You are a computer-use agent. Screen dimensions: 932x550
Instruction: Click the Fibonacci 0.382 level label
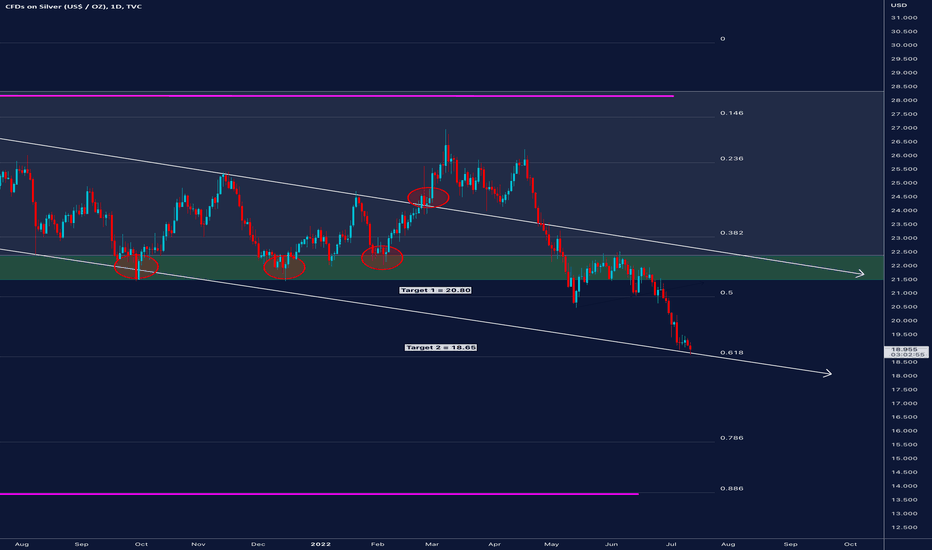[x=732, y=233]
